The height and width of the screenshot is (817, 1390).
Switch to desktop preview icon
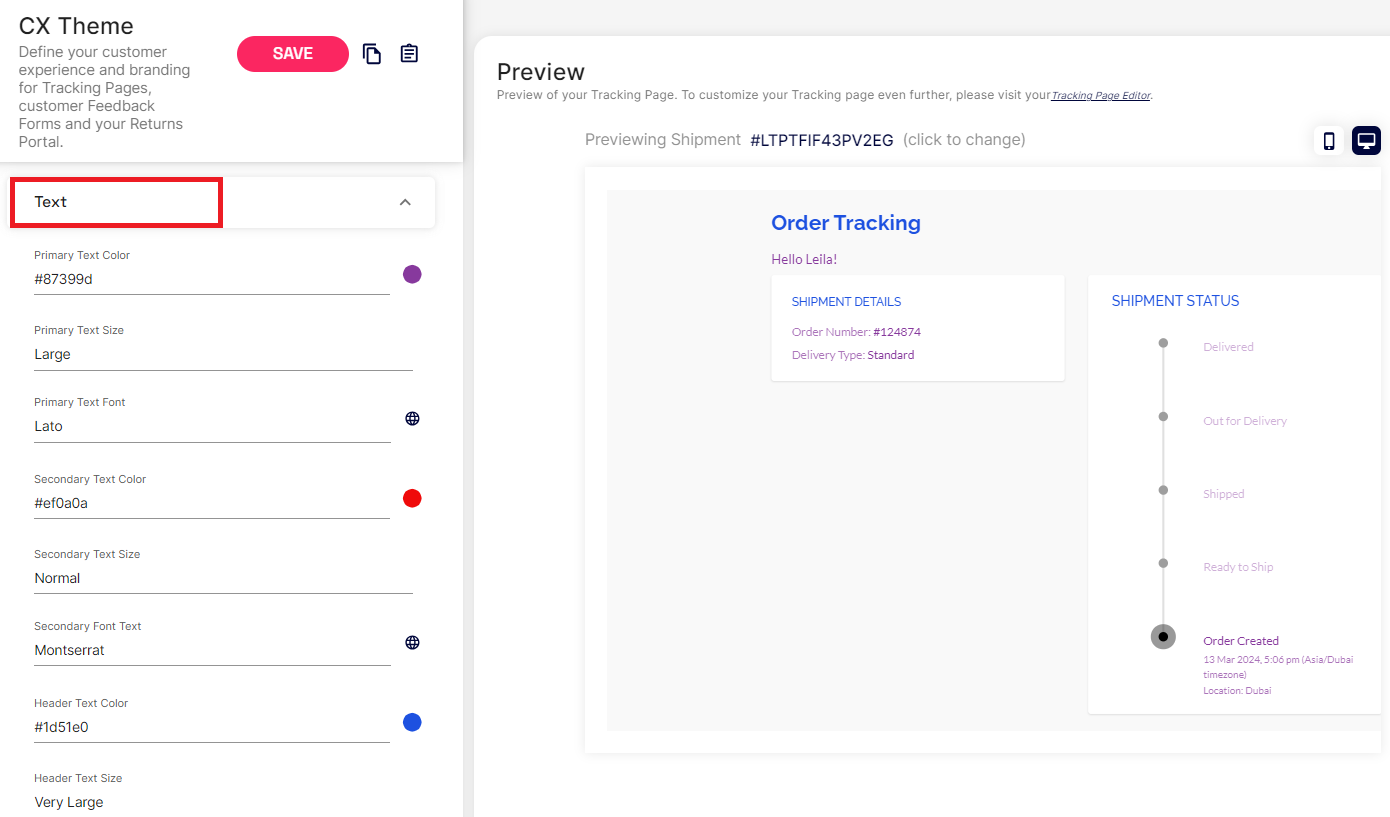coord(1366,141)
